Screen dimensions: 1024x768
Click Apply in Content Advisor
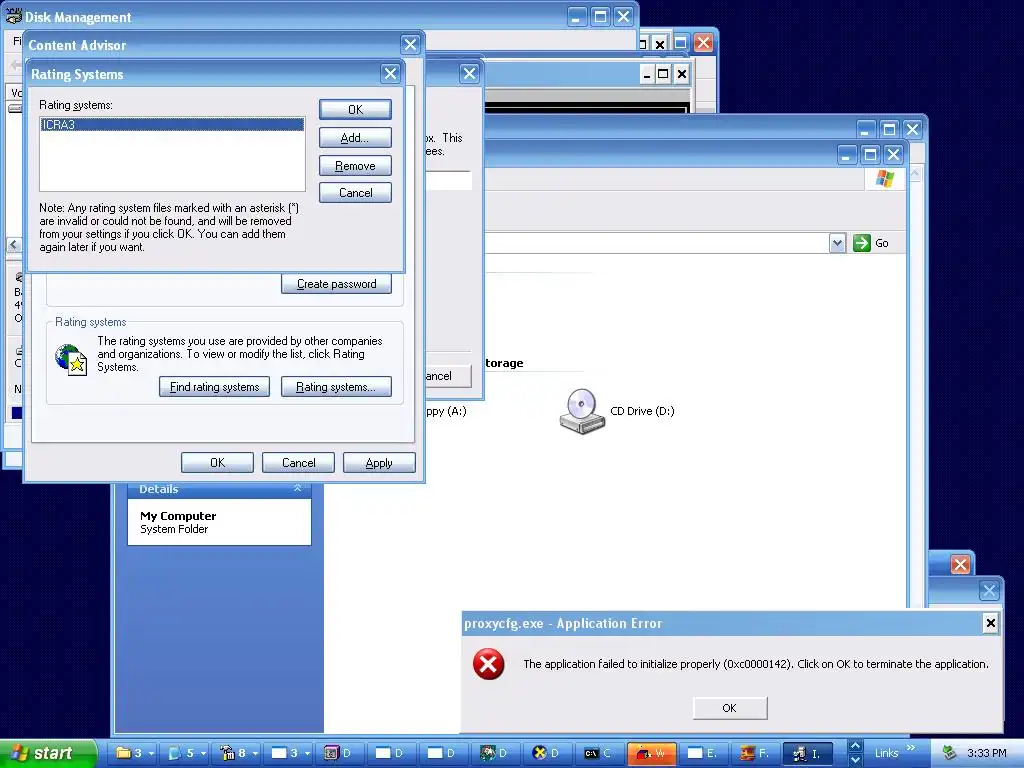coord(379,462)
